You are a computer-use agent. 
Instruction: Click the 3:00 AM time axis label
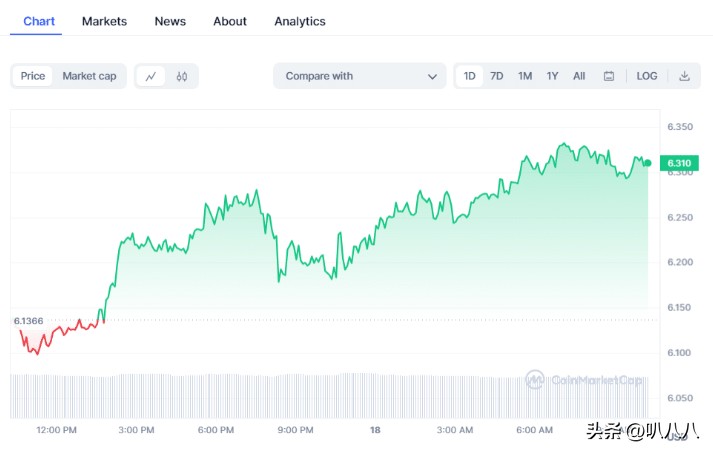point(455,430)
